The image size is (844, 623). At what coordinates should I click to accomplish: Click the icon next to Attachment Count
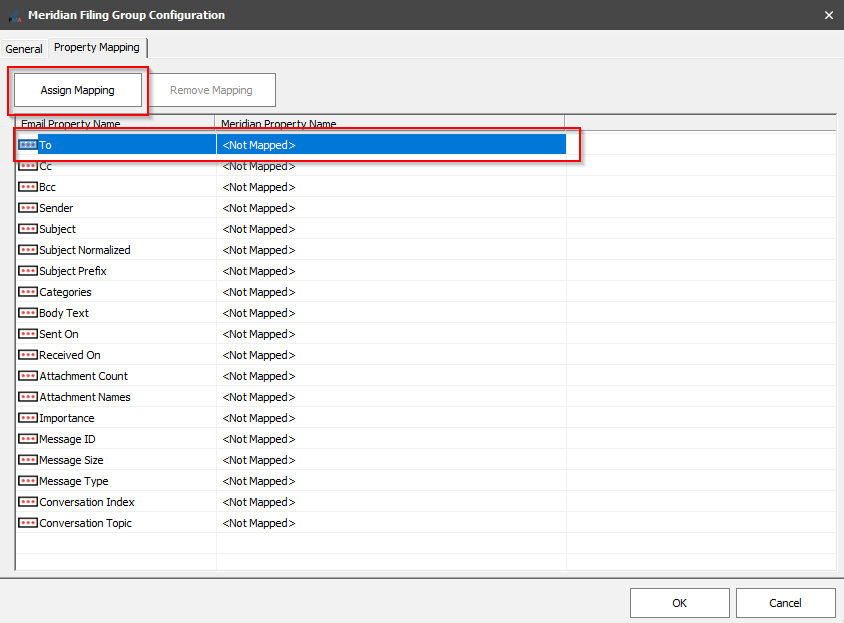click(27, 376)
